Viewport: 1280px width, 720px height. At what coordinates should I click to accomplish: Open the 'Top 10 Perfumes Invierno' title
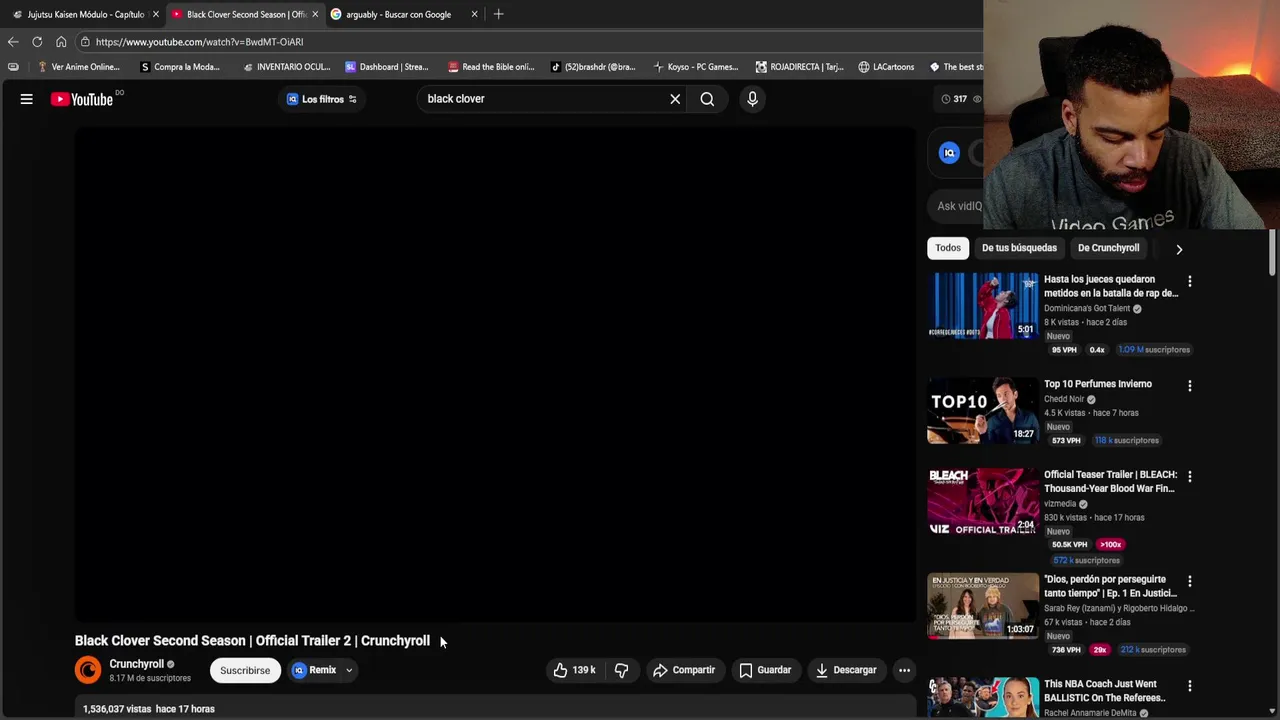(1097, 384)
